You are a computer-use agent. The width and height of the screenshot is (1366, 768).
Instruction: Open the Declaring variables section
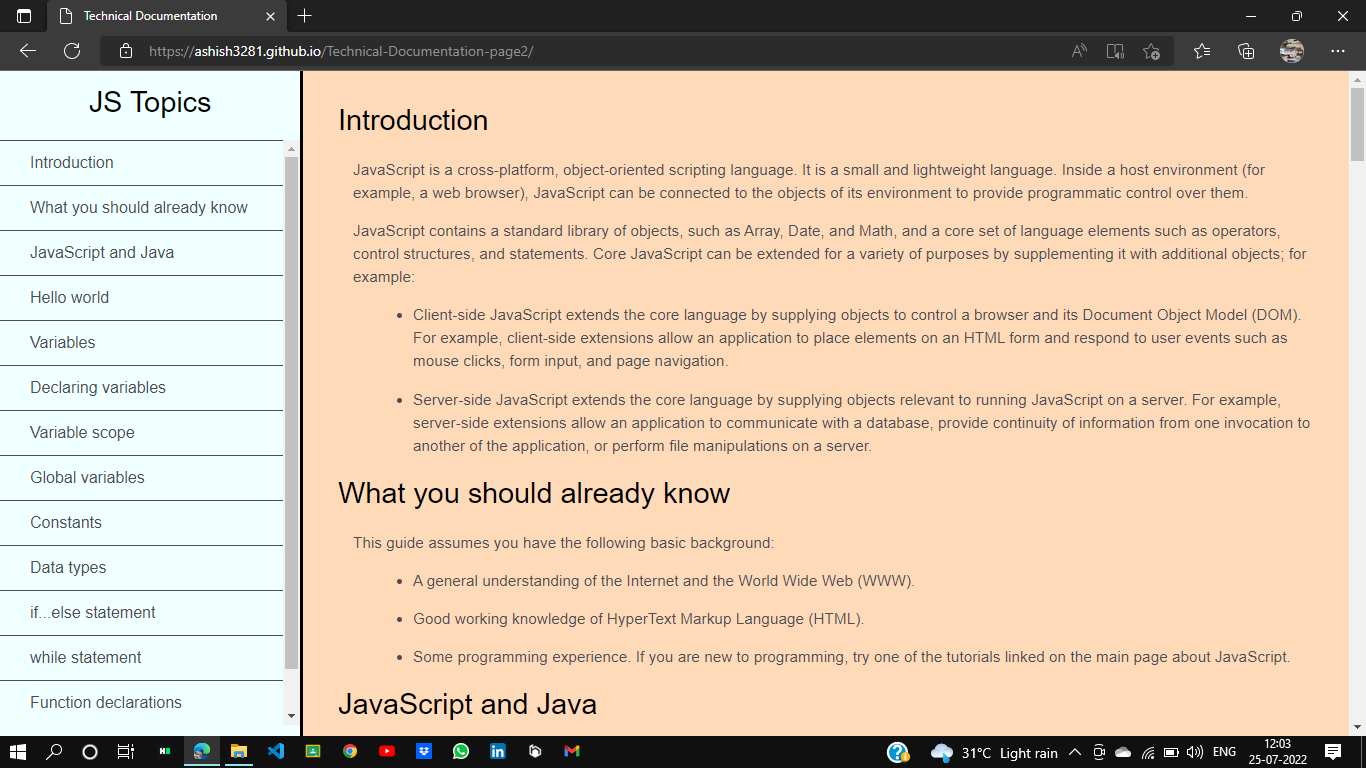[97, 388]
